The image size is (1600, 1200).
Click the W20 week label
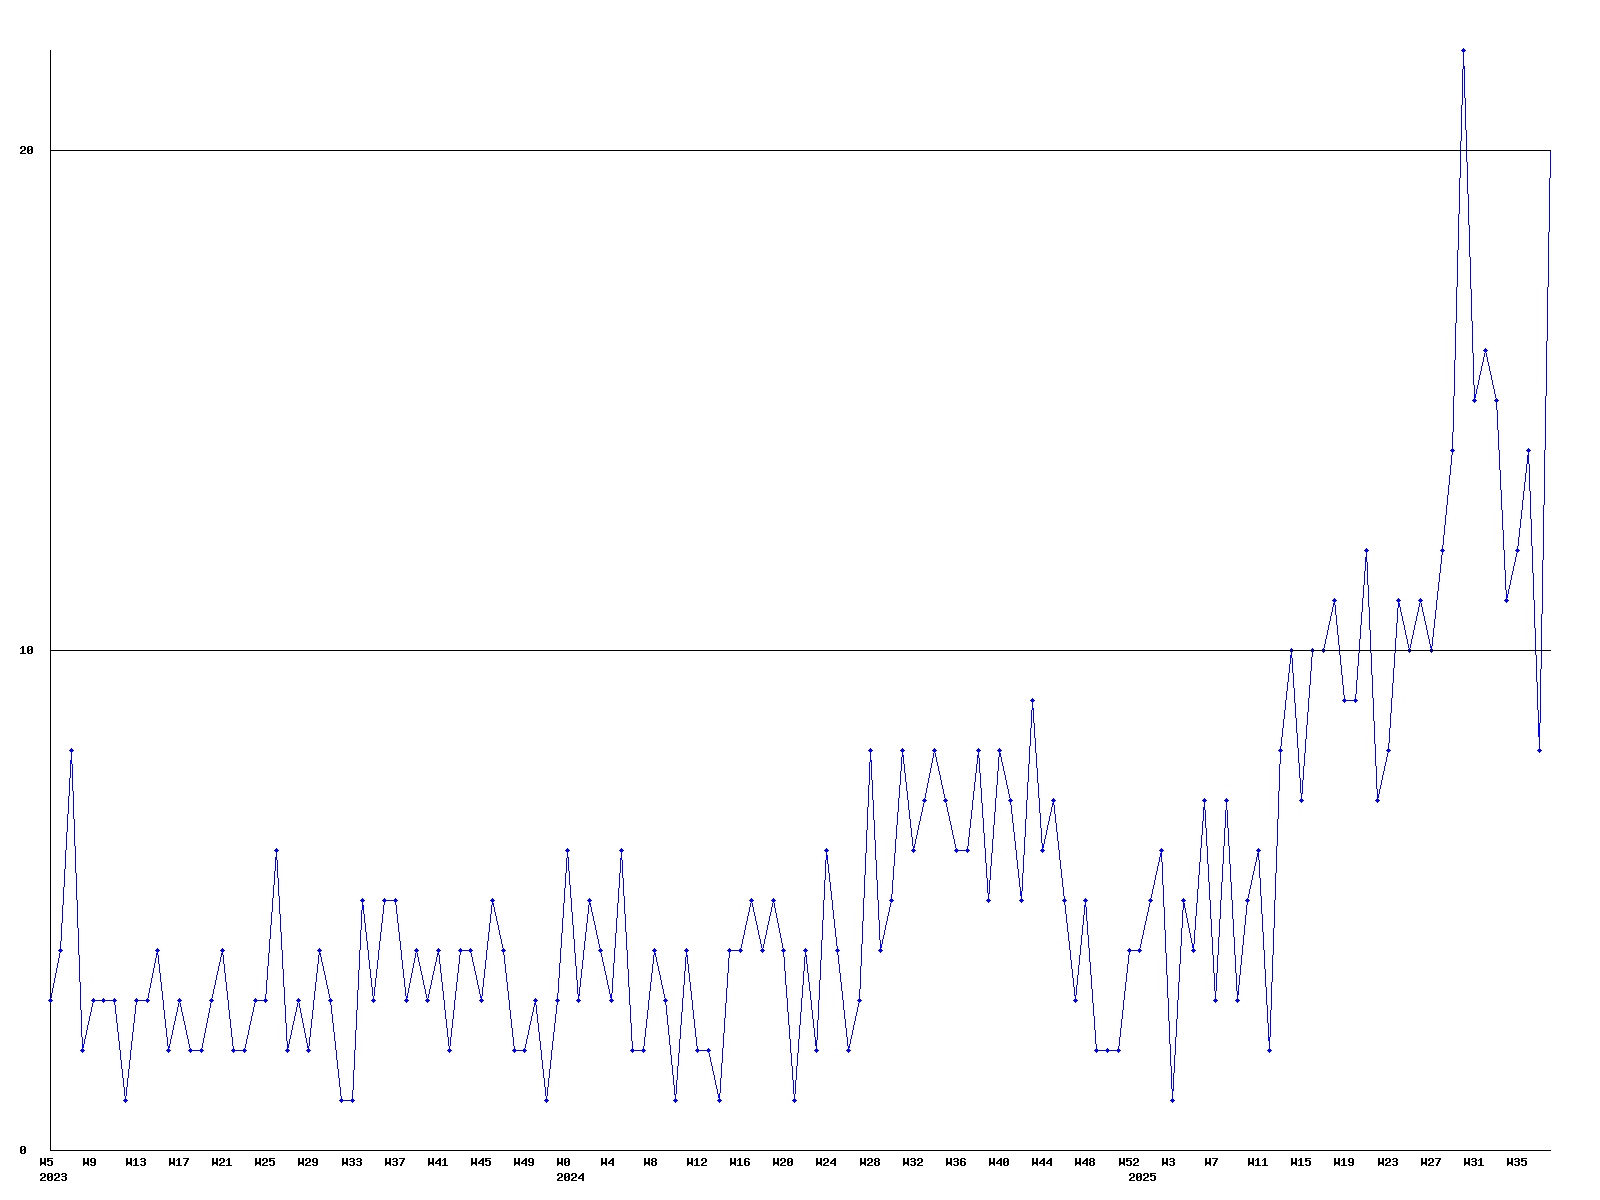(x=783, y=1162)
